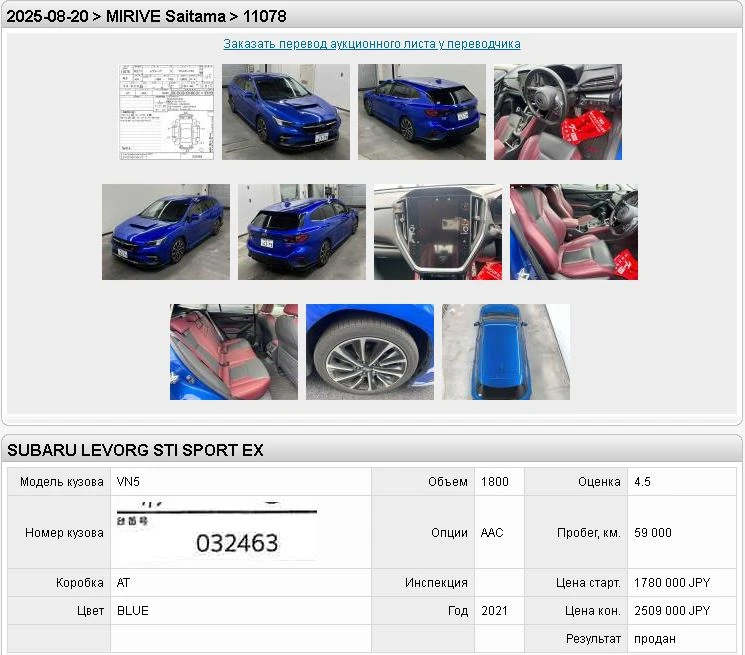Click the SUBARU LEVORG STI SPORT EX heading

pyautogui.click(x=136, y=450)
